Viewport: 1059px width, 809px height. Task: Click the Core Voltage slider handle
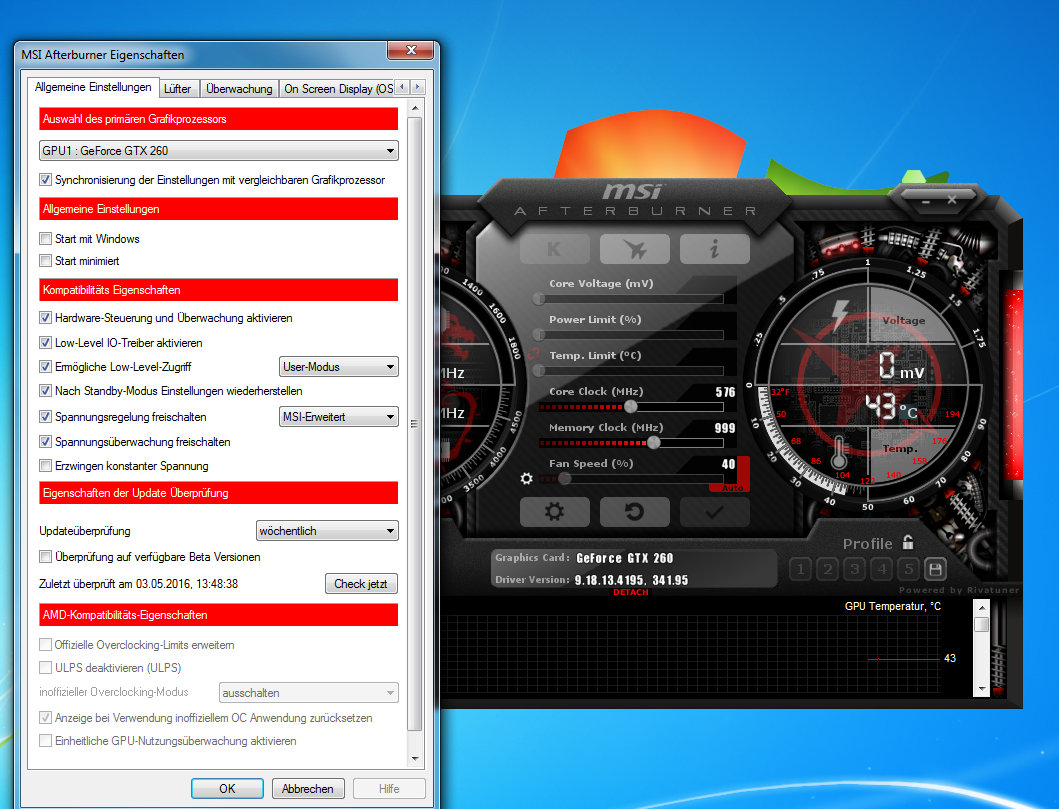click(x=539, y=298)
